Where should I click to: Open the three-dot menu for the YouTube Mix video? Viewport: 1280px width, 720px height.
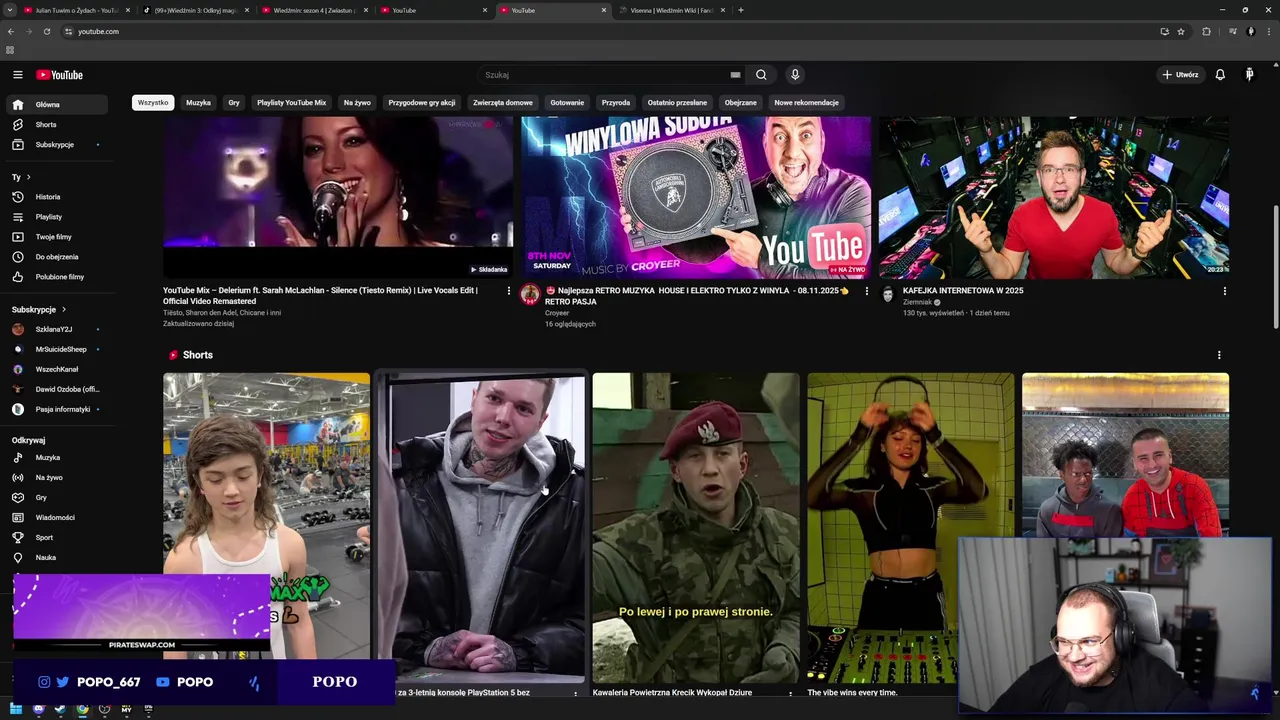(x=508, y=291)
